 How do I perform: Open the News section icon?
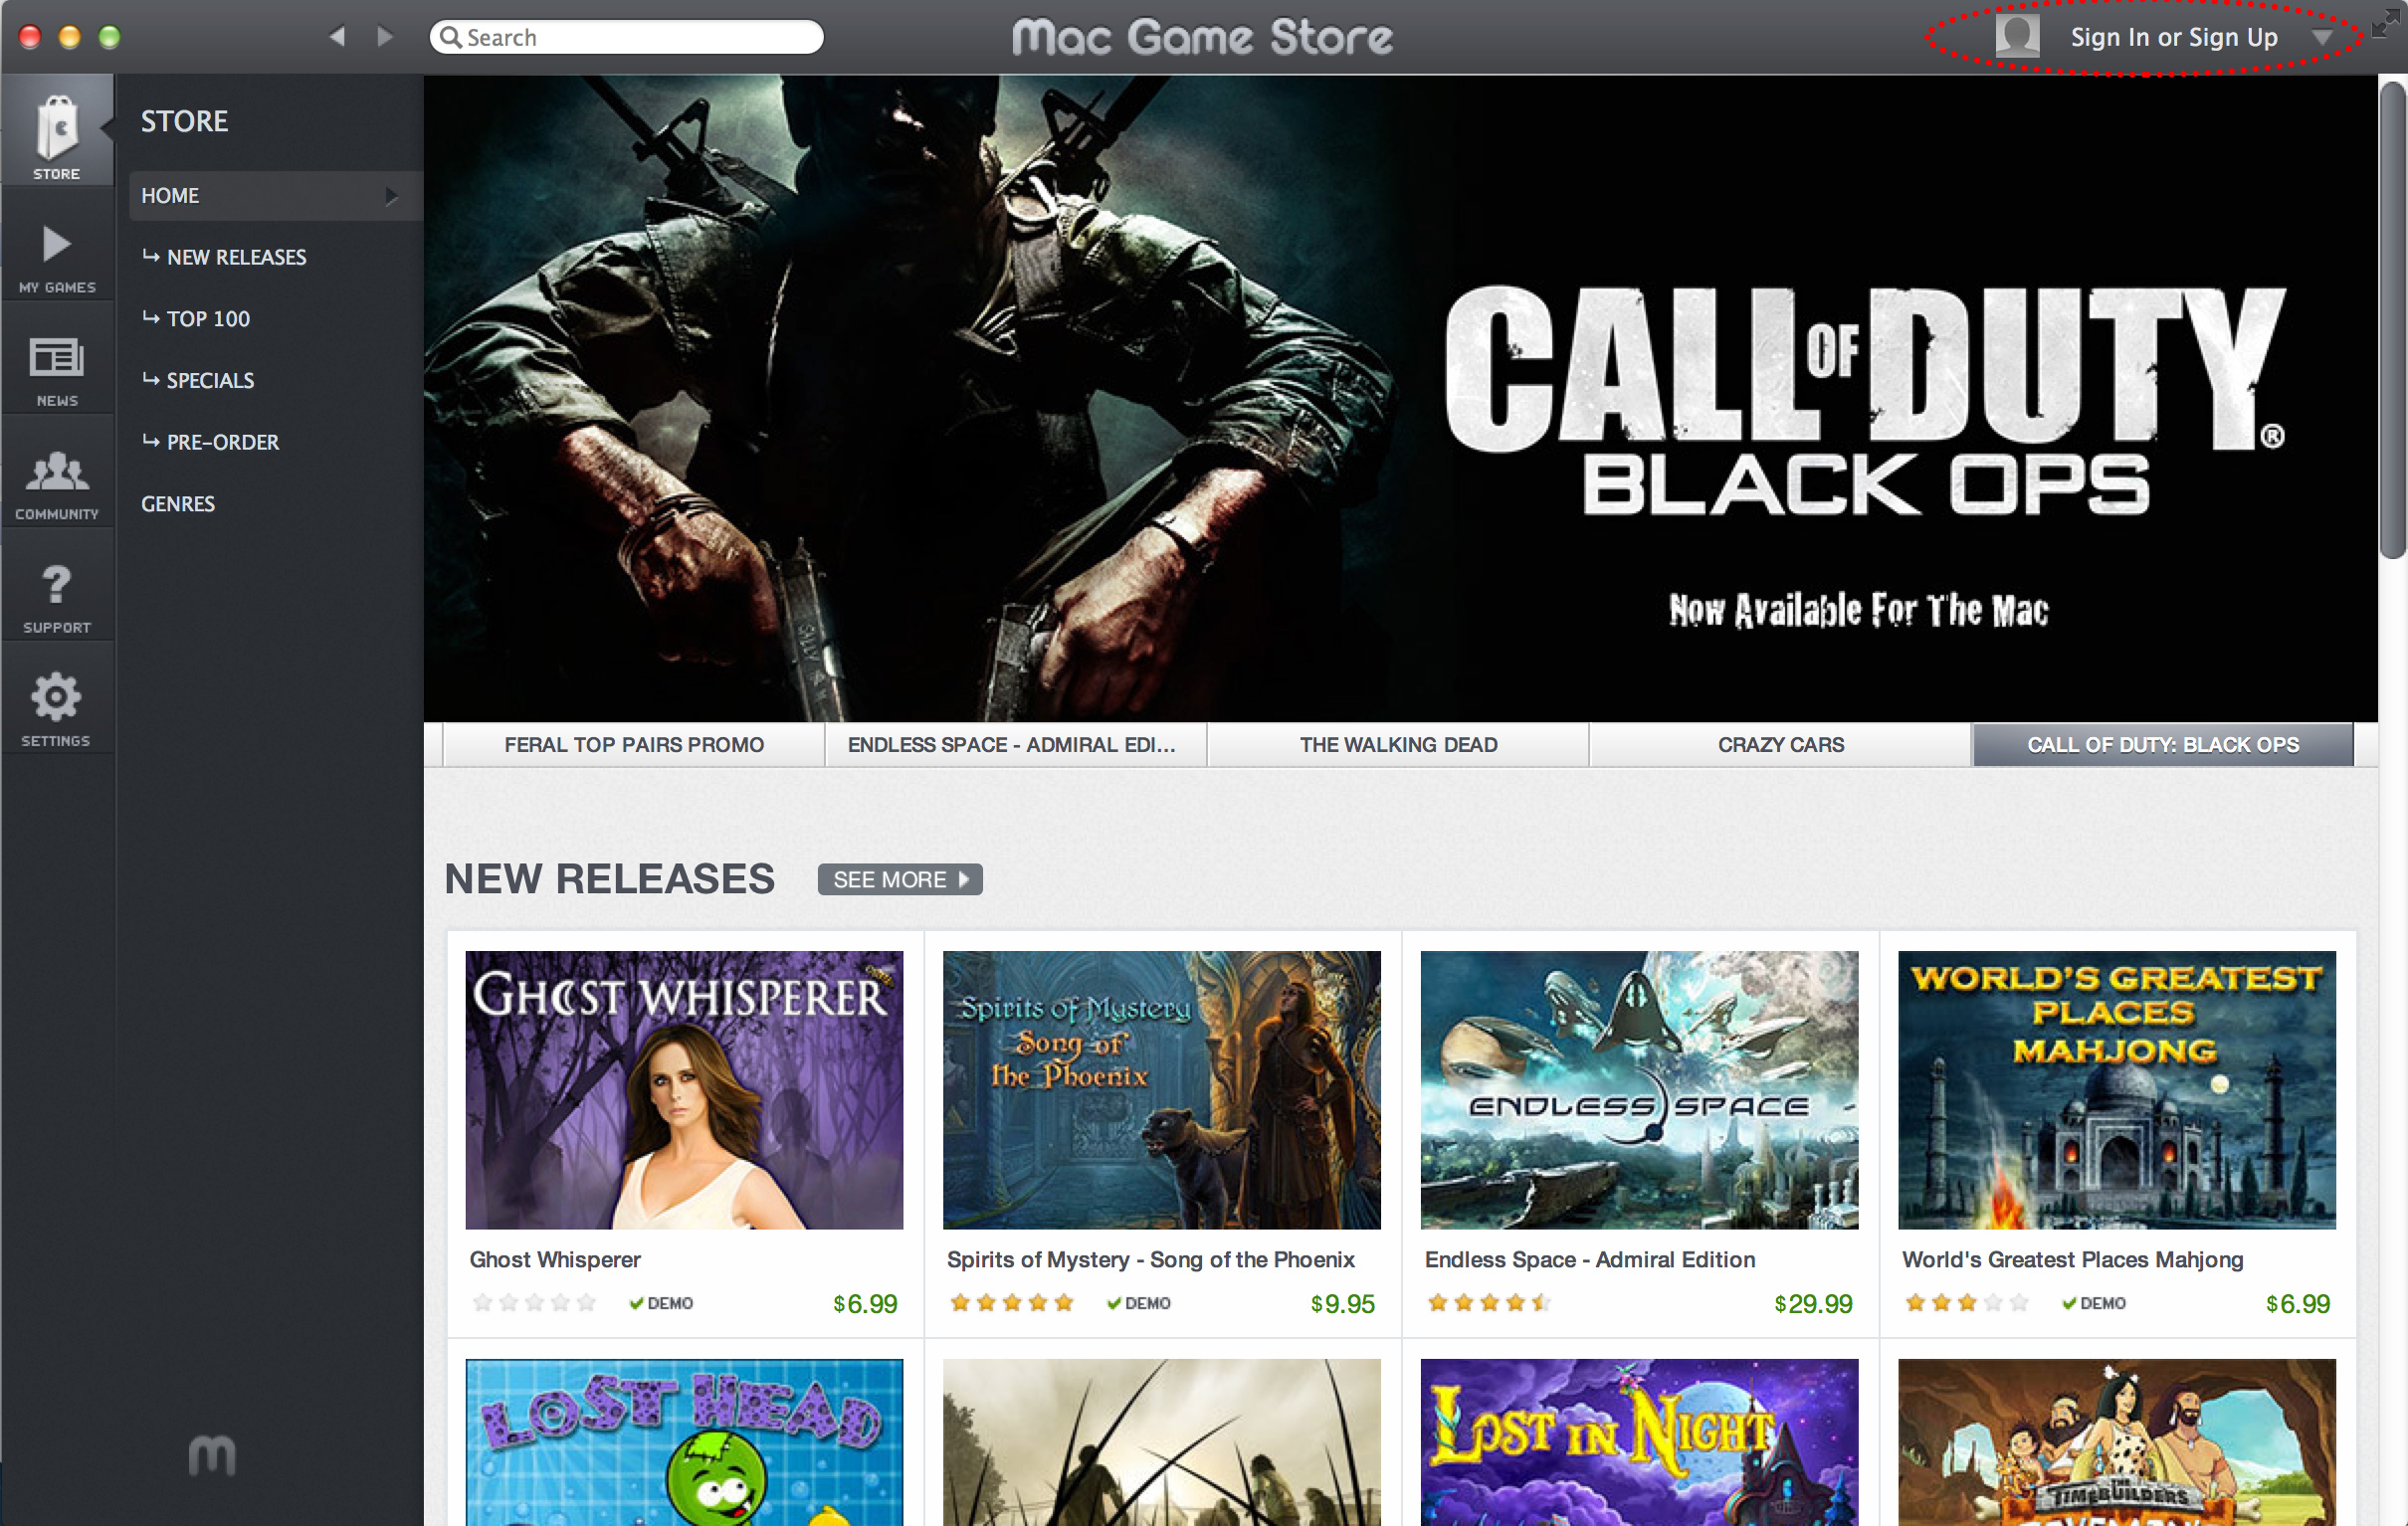pos(57,357)
